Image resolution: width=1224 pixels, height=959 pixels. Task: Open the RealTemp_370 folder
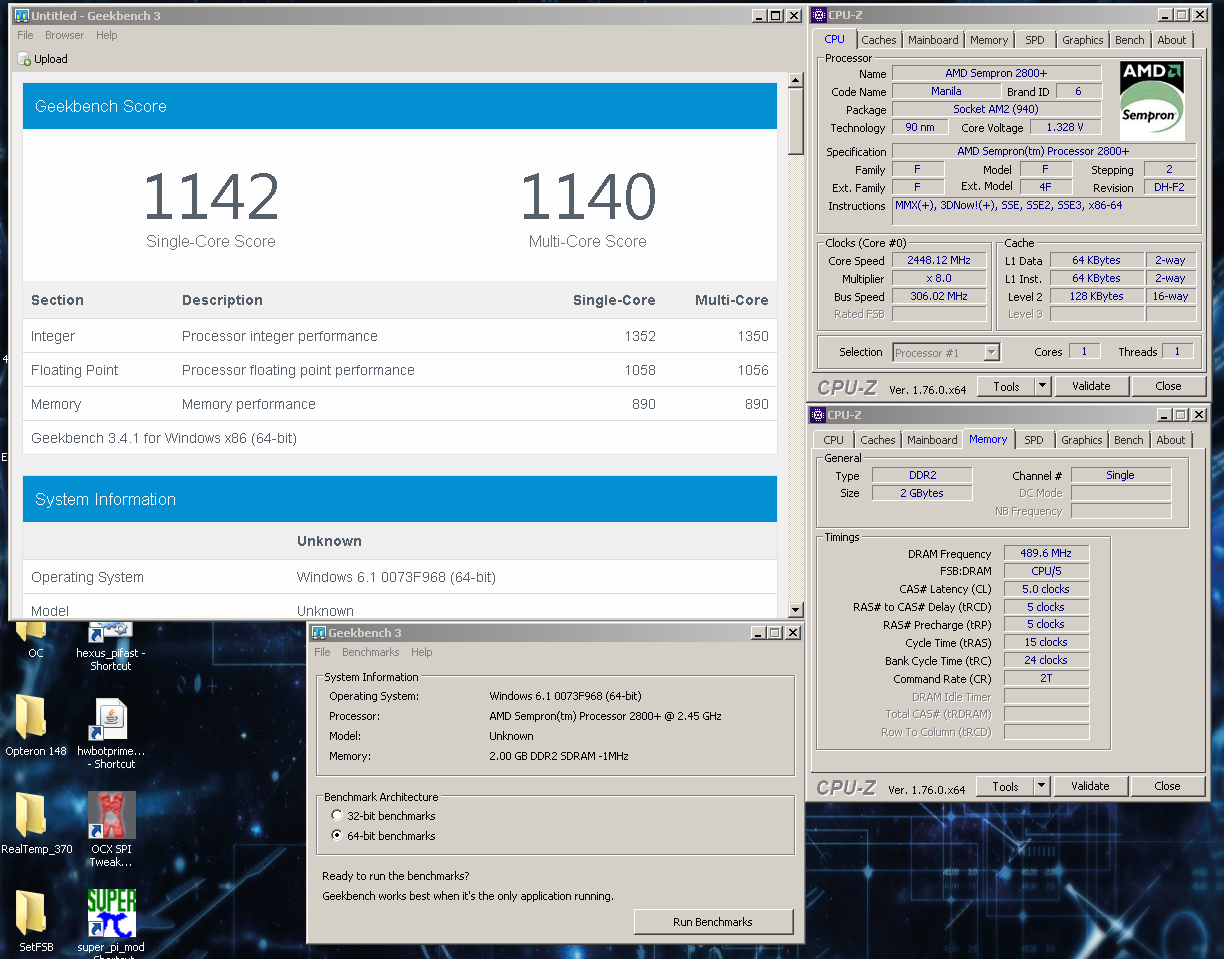click(x=31, y=817)
